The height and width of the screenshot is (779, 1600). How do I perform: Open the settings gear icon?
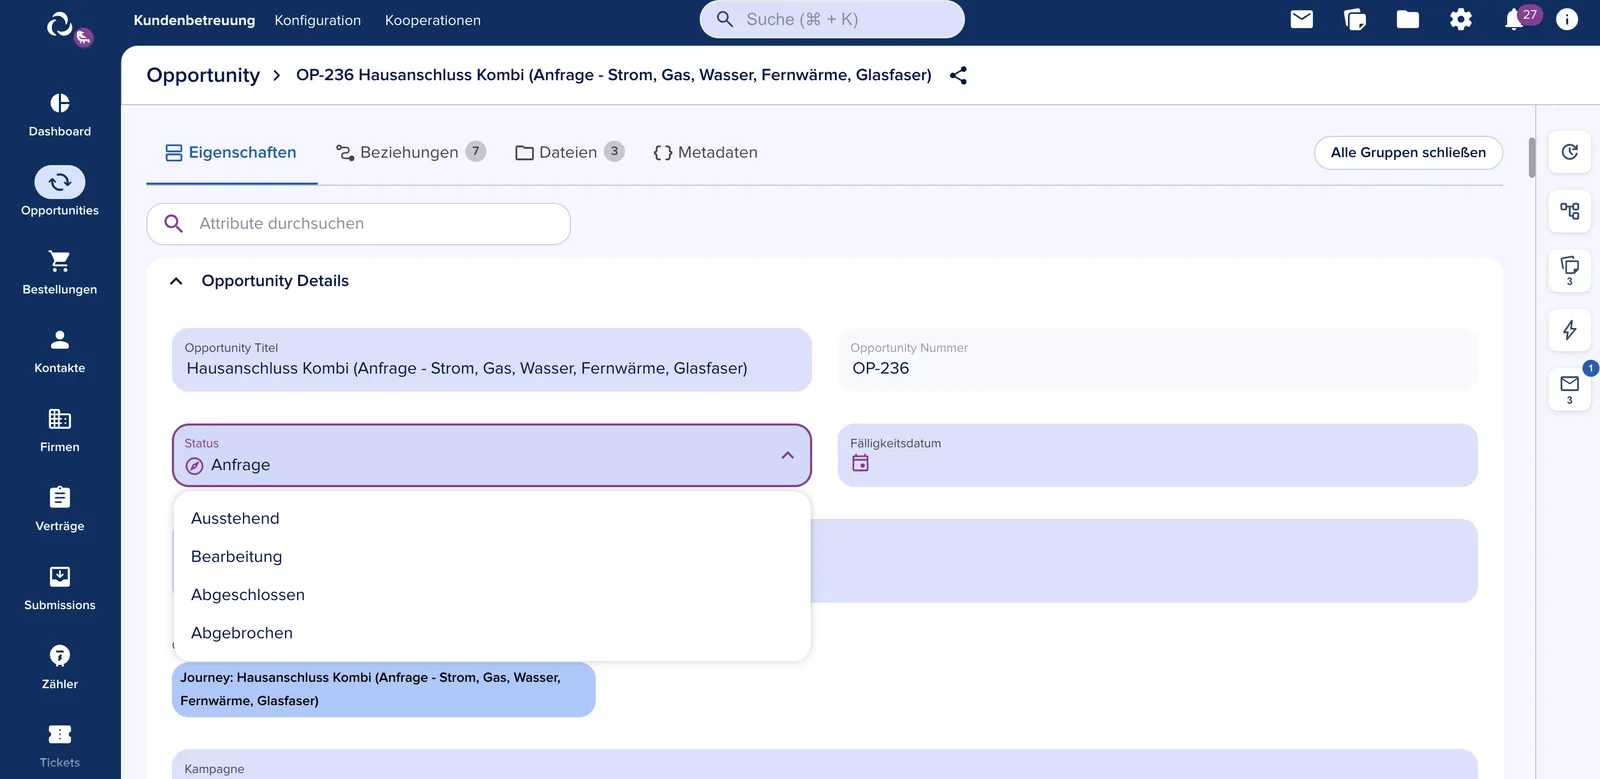coord(1461,19)
